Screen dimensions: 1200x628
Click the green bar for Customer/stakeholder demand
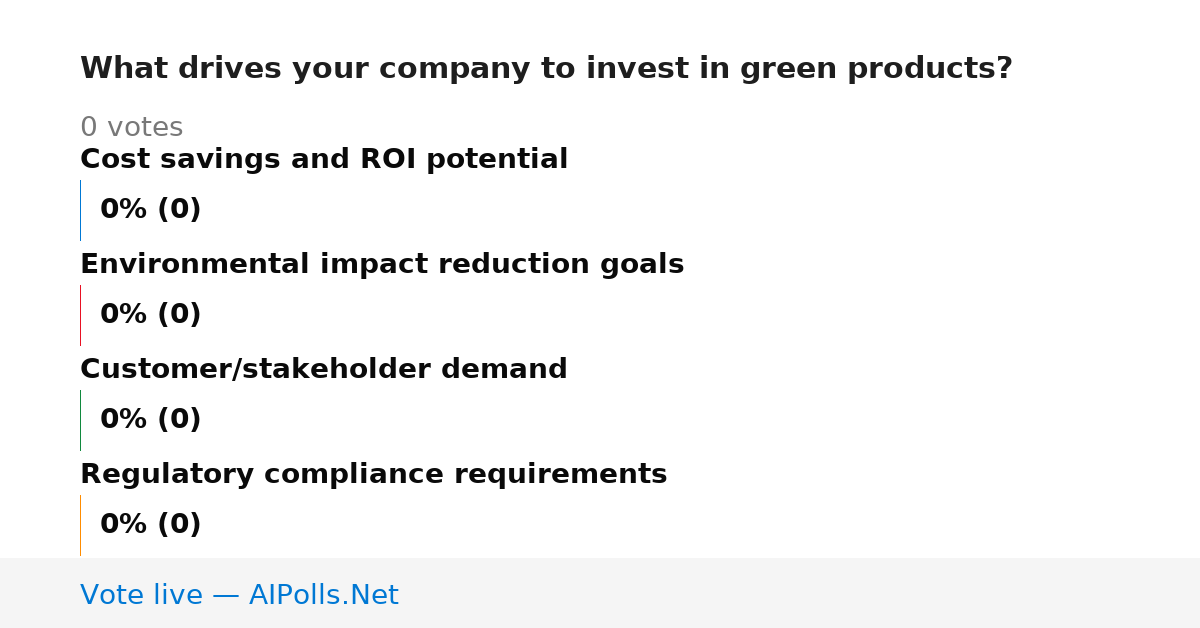click(80, 420)
